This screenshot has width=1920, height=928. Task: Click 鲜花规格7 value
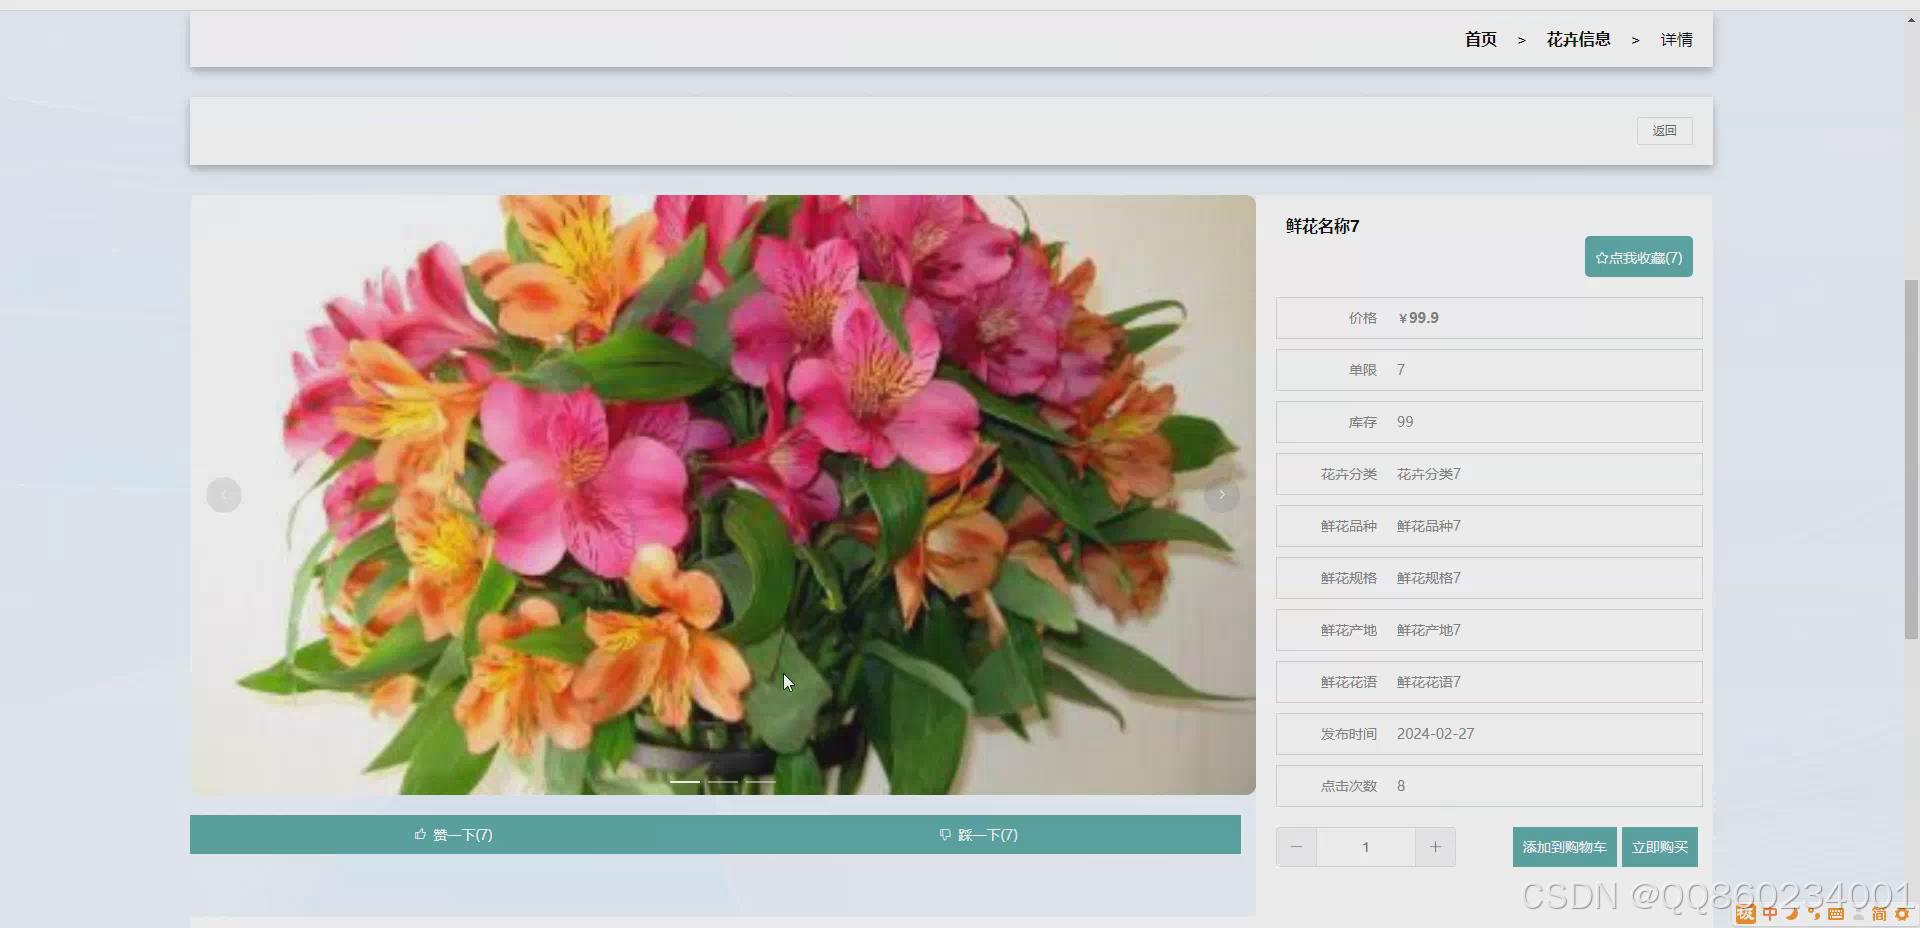pyautogui.click(x=1428, y=578)
